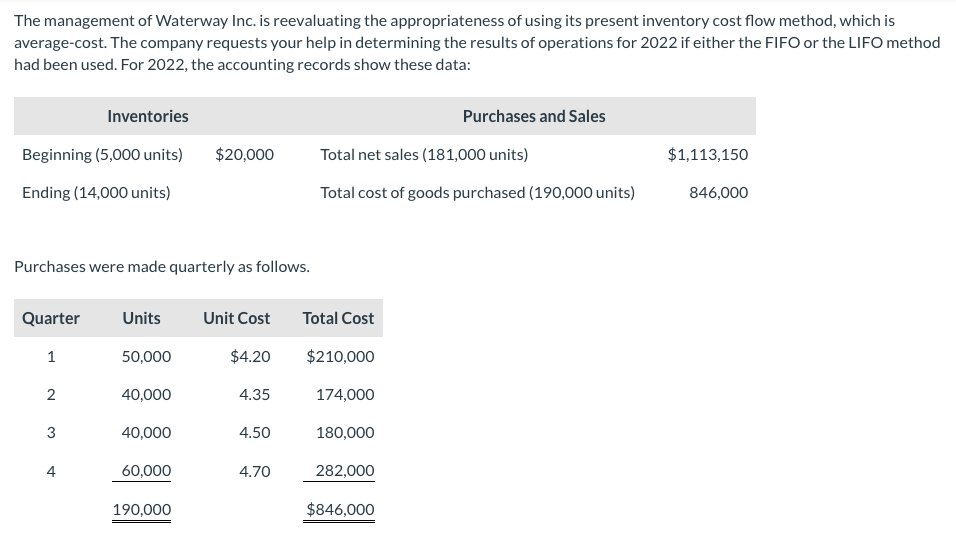Click the Units column header

coord(141,318)
